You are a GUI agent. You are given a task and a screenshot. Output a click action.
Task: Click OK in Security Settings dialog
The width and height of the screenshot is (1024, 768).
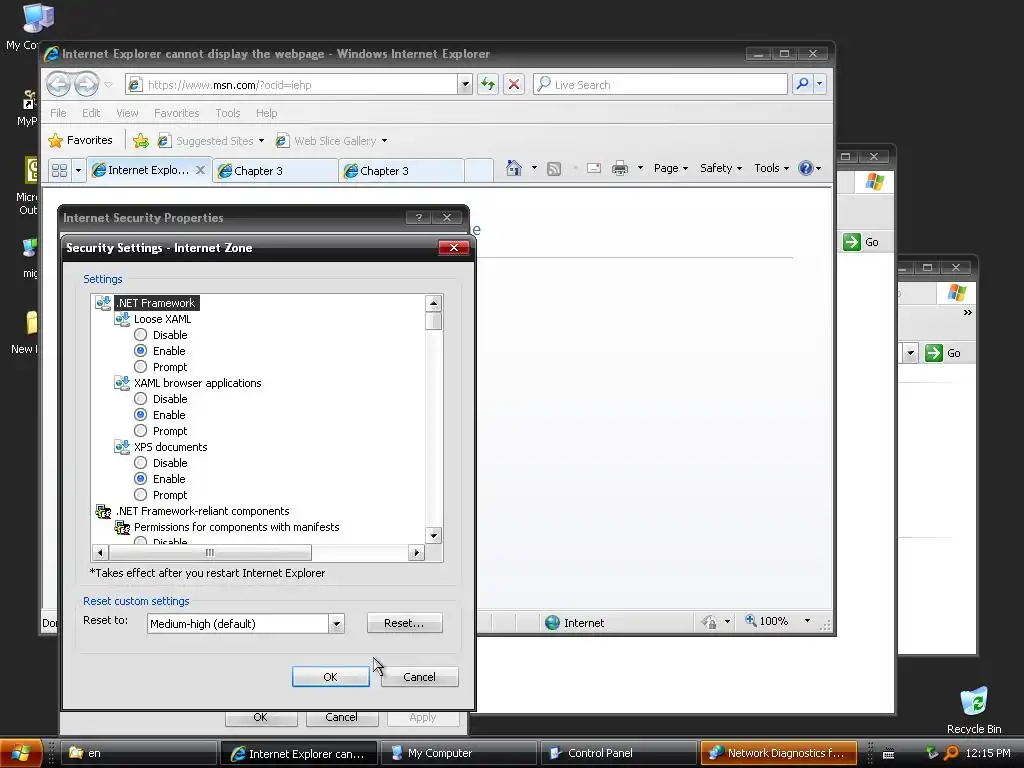click(x=330, y=677)
